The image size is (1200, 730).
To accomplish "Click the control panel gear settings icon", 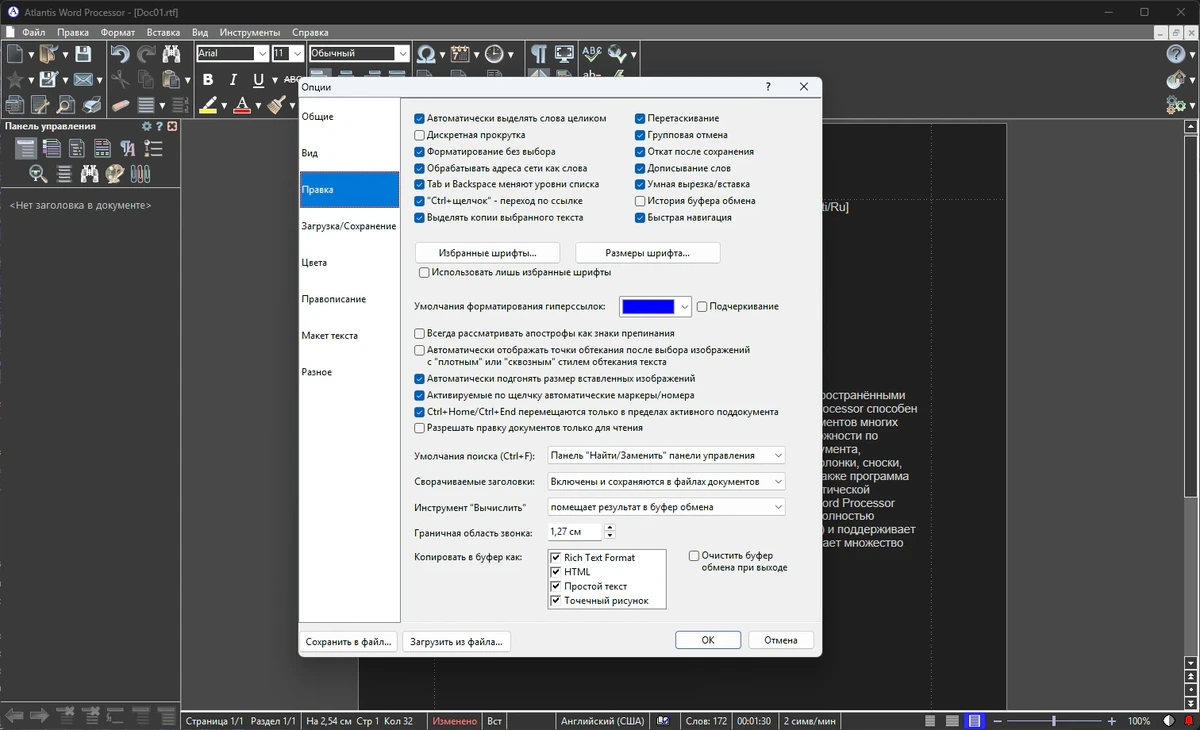I will pos(147,126).
